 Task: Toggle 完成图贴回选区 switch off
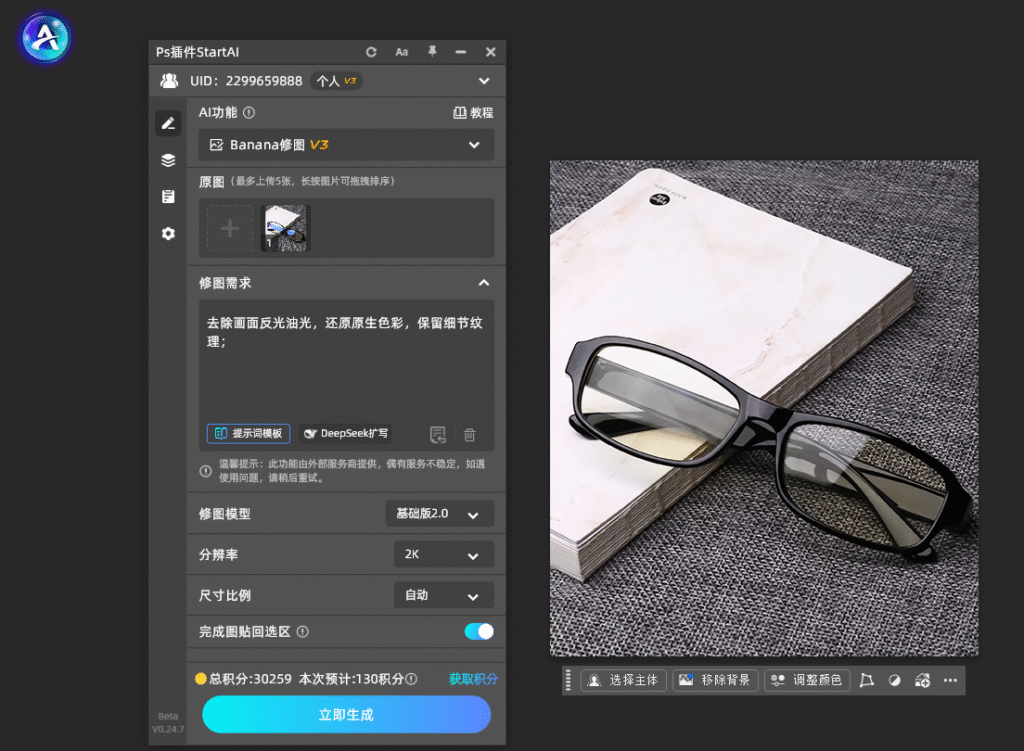(479, 631)
